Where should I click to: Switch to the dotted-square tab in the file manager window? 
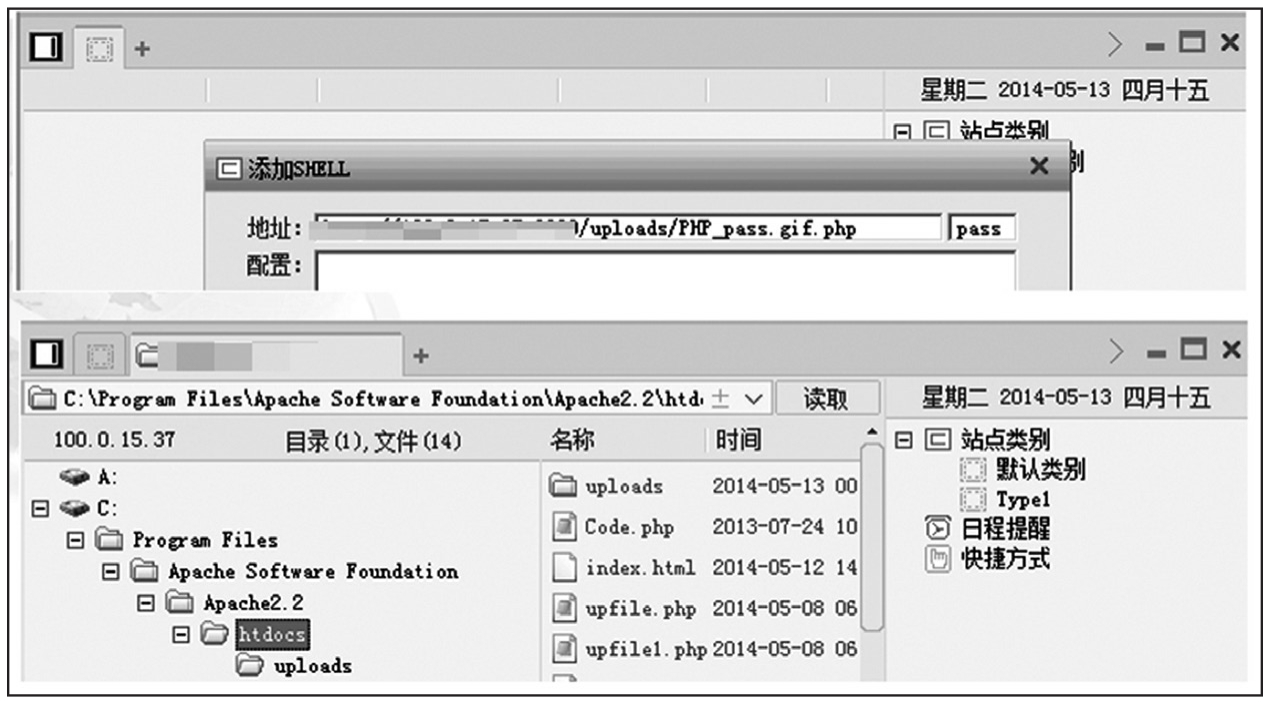pyautogui.click(x=100, y=354)
